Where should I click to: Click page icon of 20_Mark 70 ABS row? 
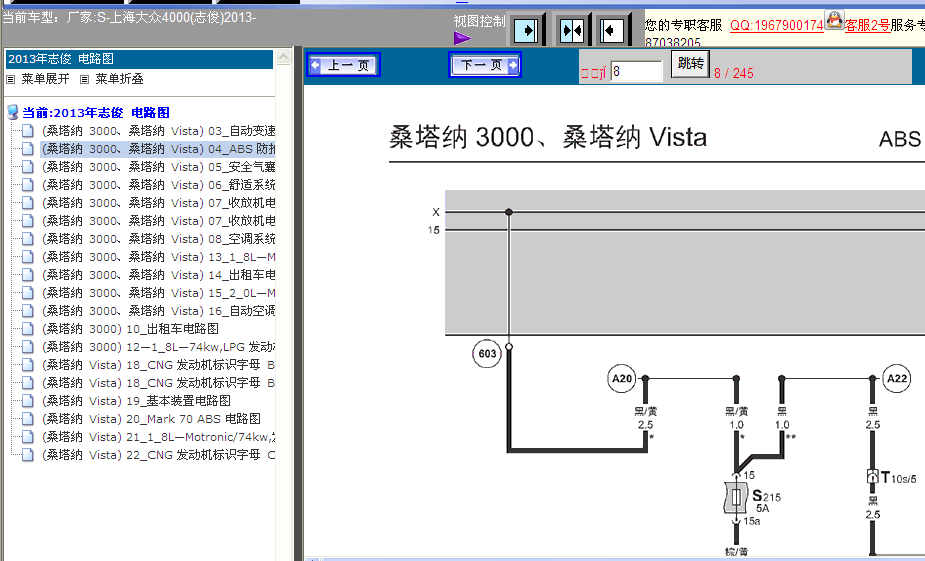click(x=28, y=419)
